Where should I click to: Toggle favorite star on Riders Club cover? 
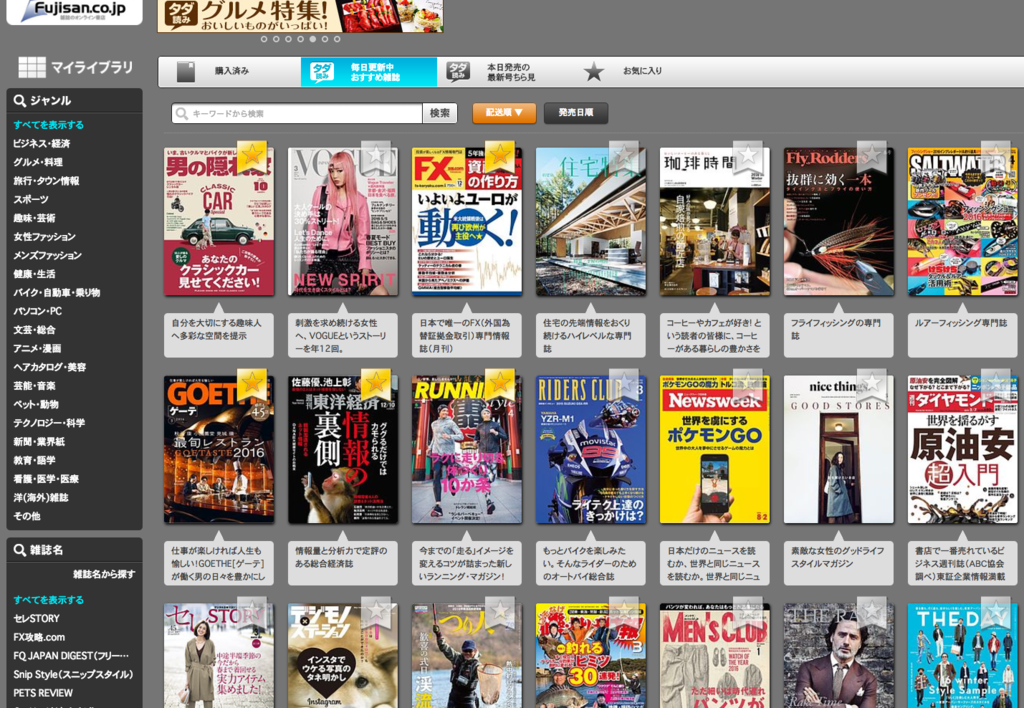624,384
